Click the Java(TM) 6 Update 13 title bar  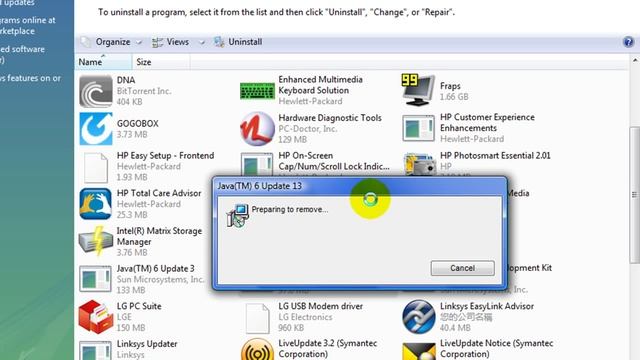pos(360,186)
